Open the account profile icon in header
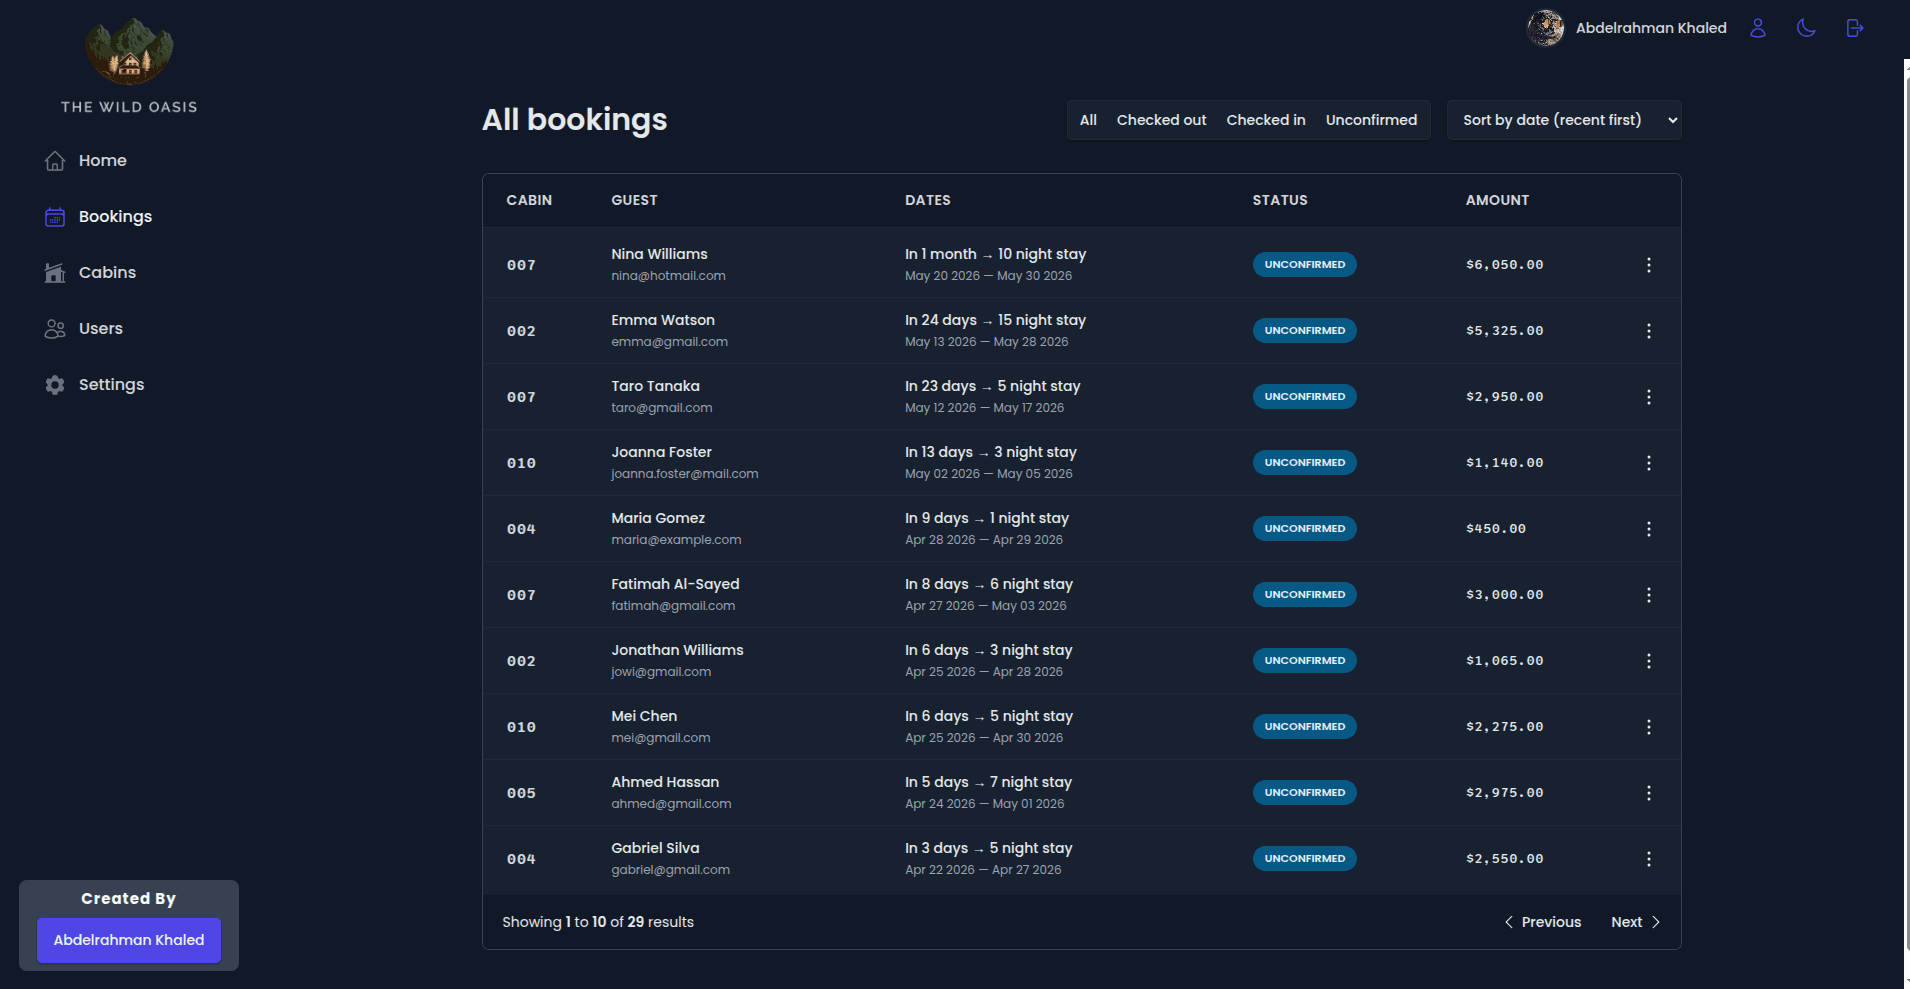This screenshot has height=989, width=1910. 1758,28
